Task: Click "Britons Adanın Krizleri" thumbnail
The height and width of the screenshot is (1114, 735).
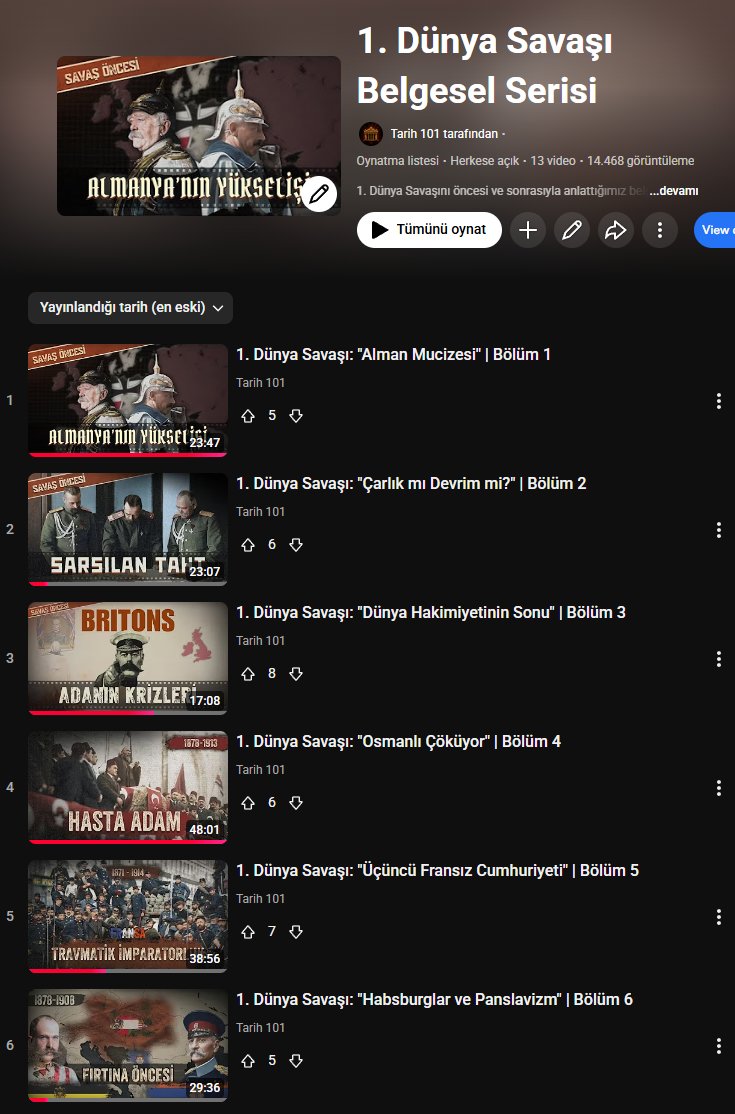Action: pyautogui.click(x=128, y=659)
